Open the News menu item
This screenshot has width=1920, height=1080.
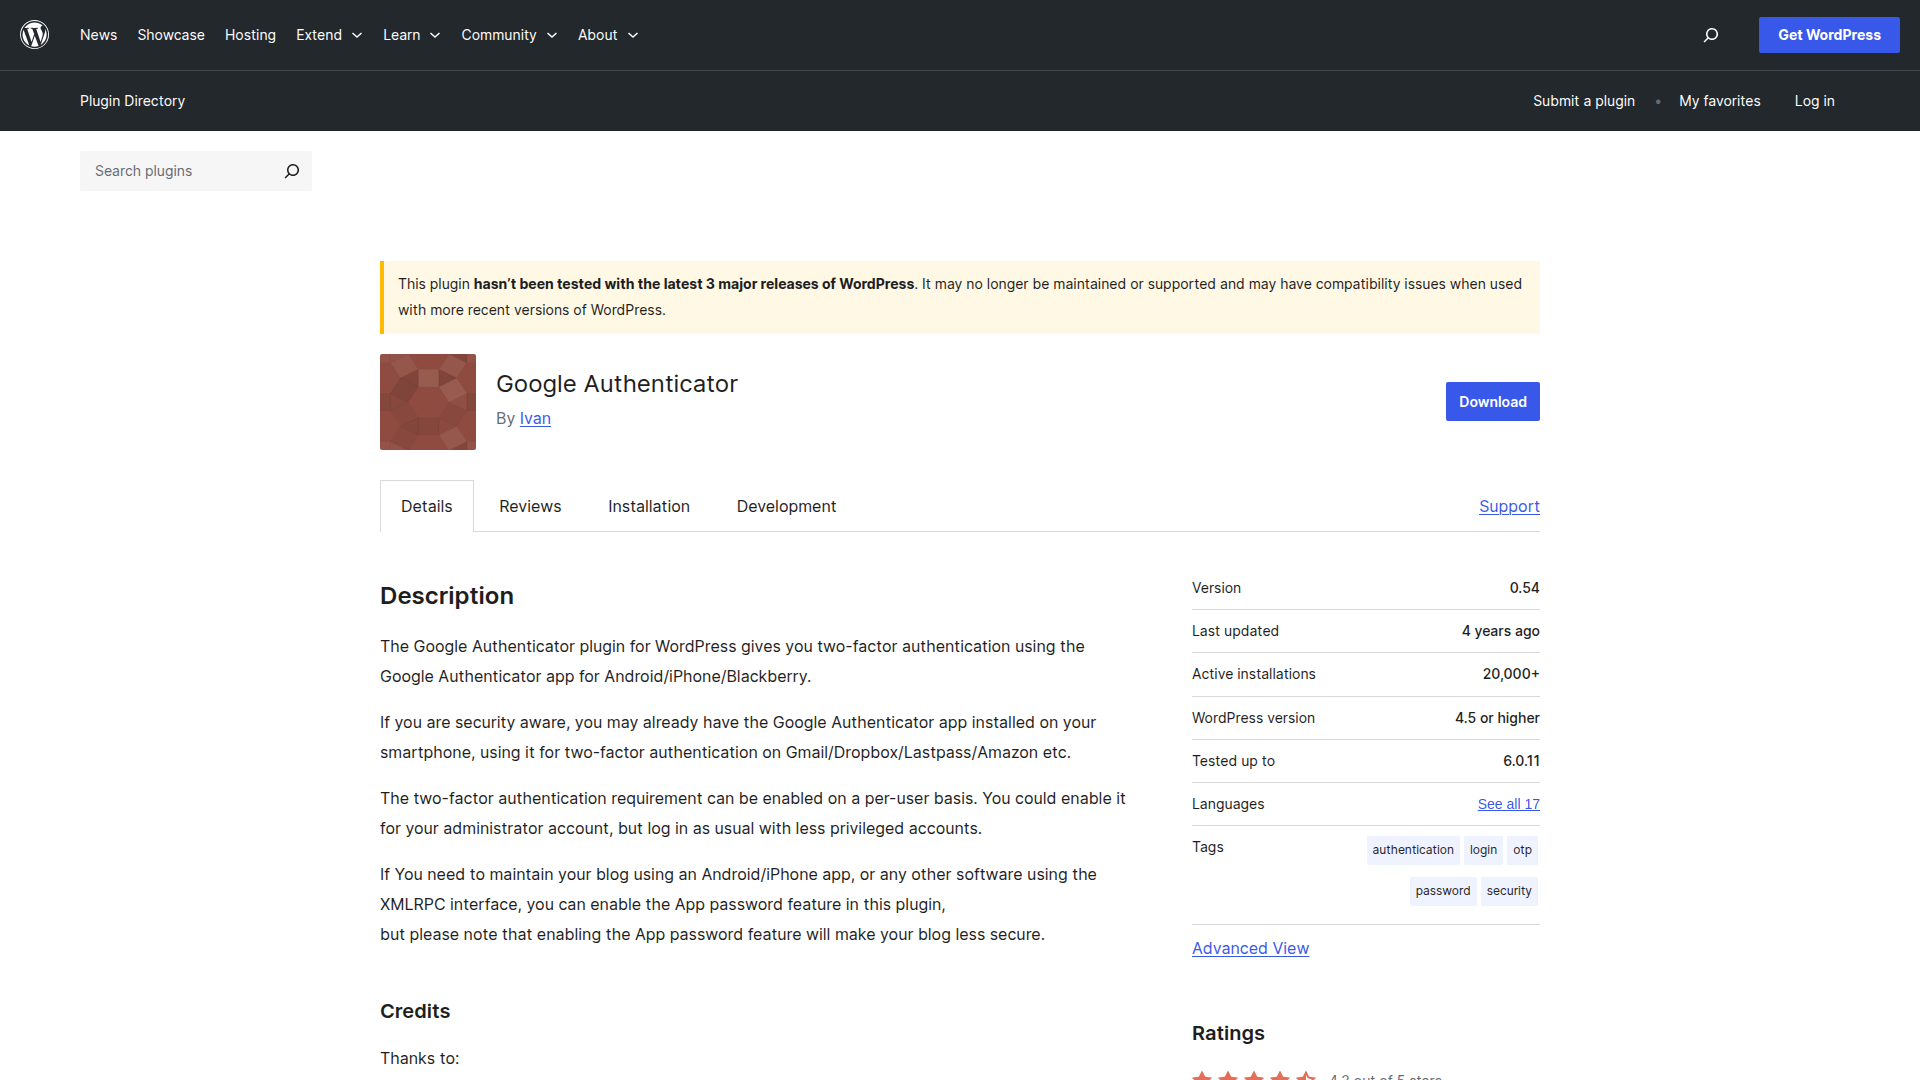(98, 35)
